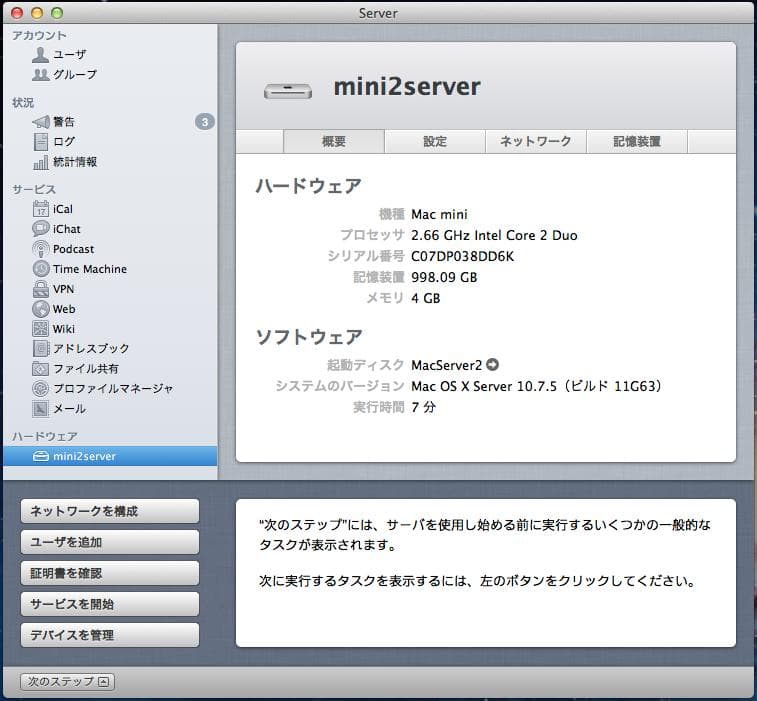Click the ファイル共有 folder icon
Viewport: 757px width, 701px height.
pyautogui.click(x=41, y=369)
